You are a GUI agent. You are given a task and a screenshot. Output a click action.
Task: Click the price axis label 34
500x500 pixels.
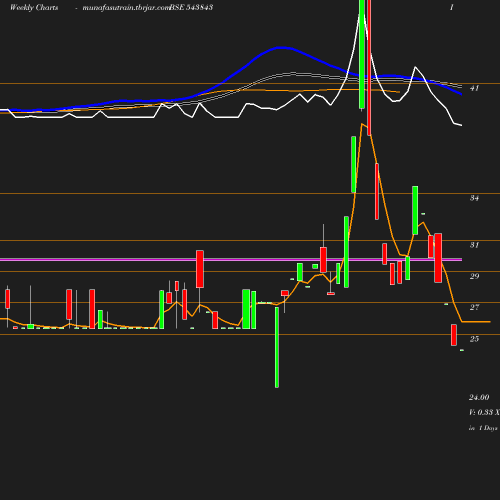click(x=474, y=198)
